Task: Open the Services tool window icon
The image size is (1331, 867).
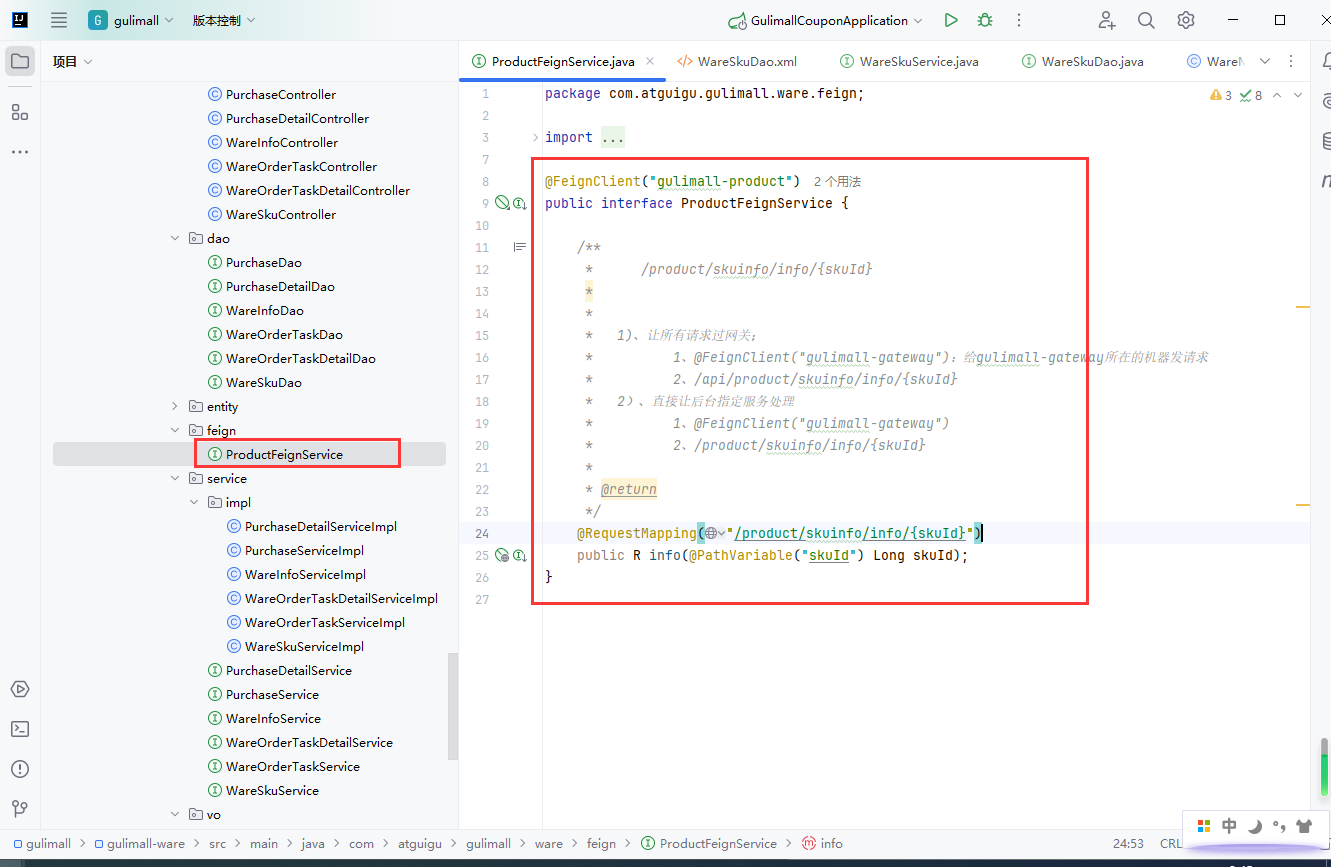Action: coord(20,689)
